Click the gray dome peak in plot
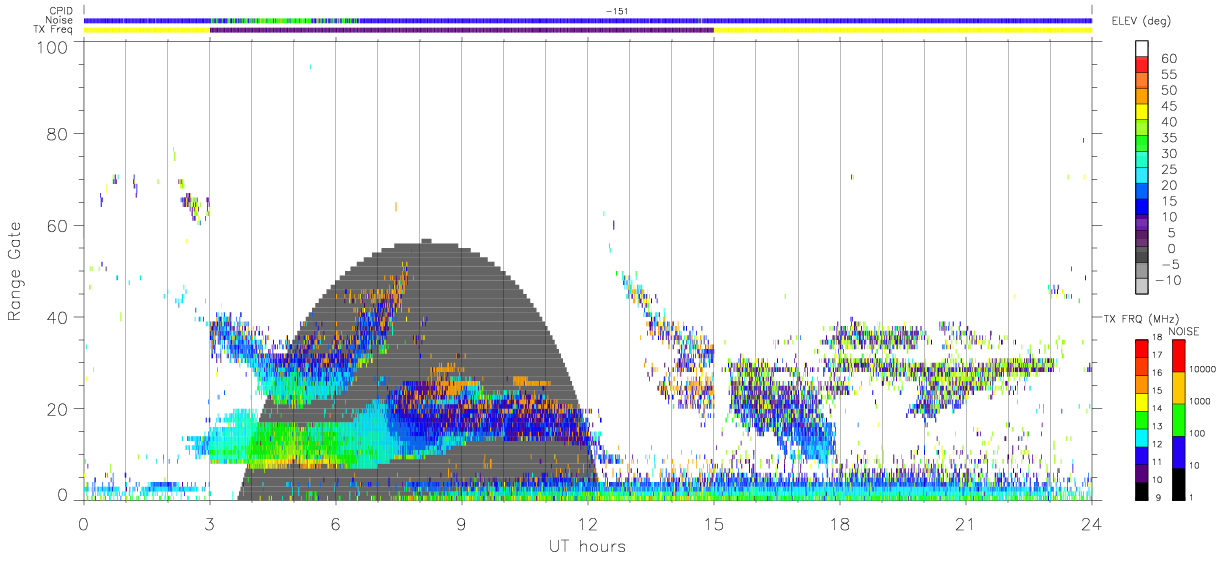 click(426, 241)
